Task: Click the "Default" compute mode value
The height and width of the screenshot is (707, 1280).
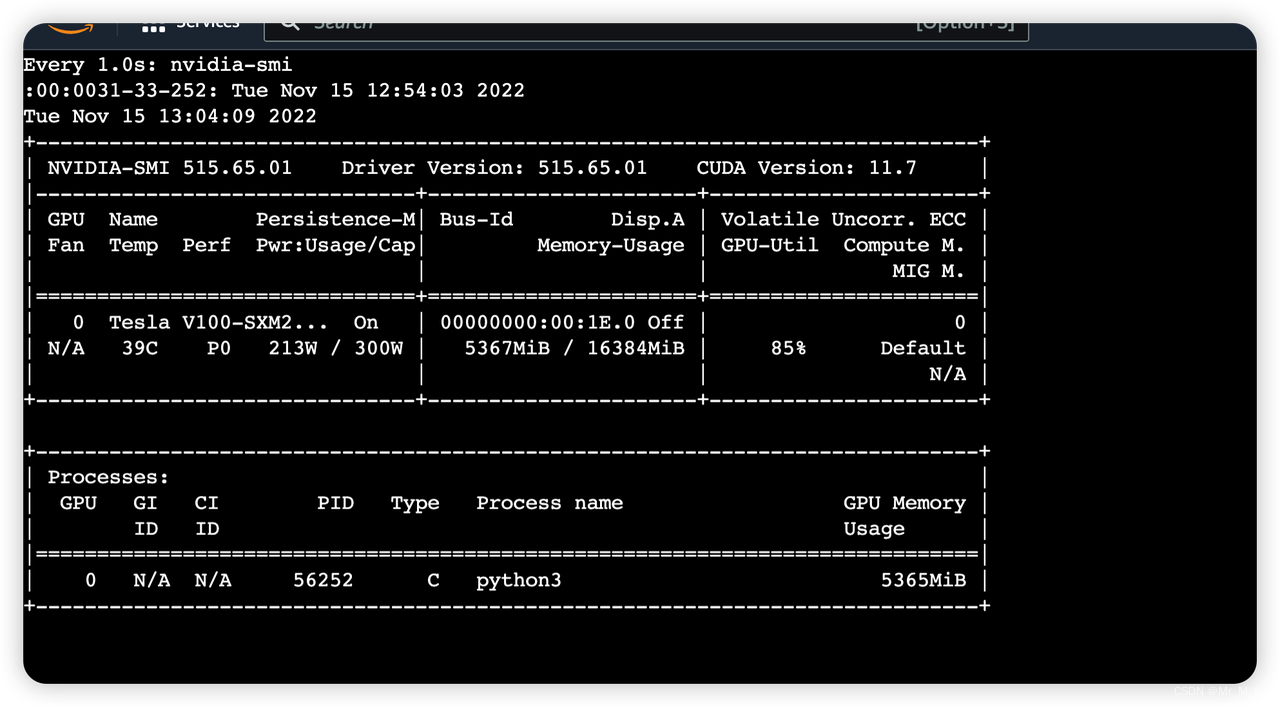Action: [x=923, y=348]
